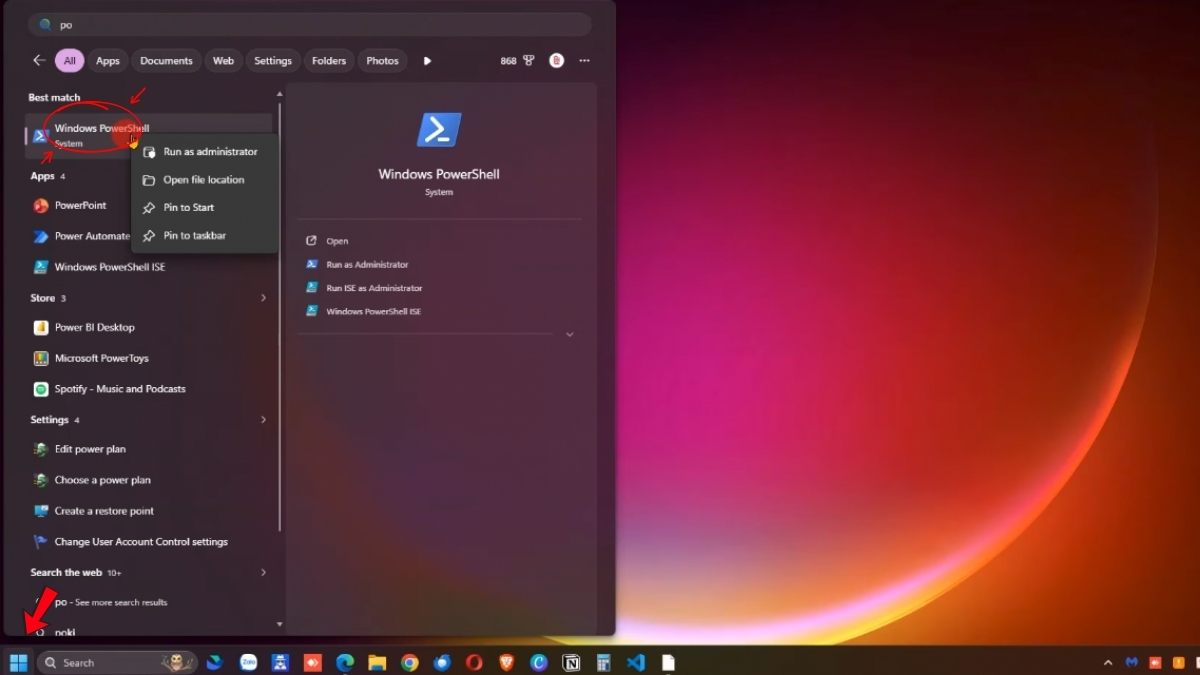Switch to the Web filter tab

pos(223,60)
